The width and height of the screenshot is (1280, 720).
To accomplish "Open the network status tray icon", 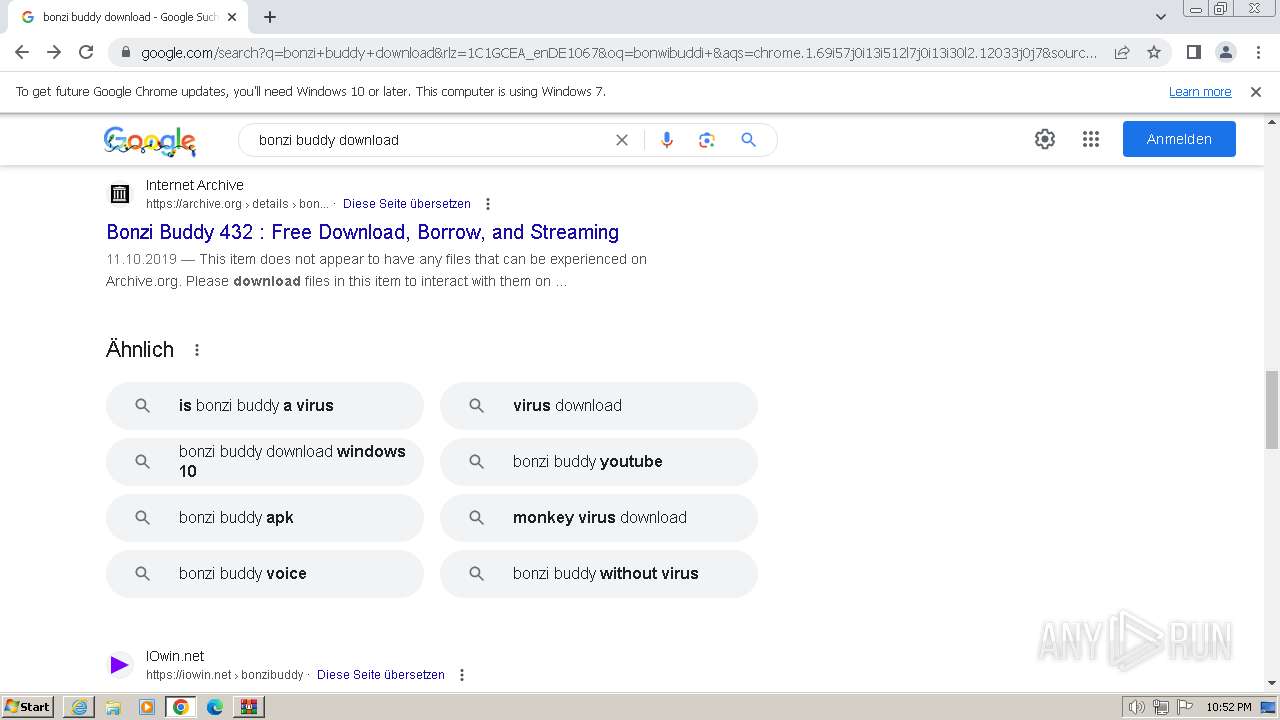I will (1161, 707).
